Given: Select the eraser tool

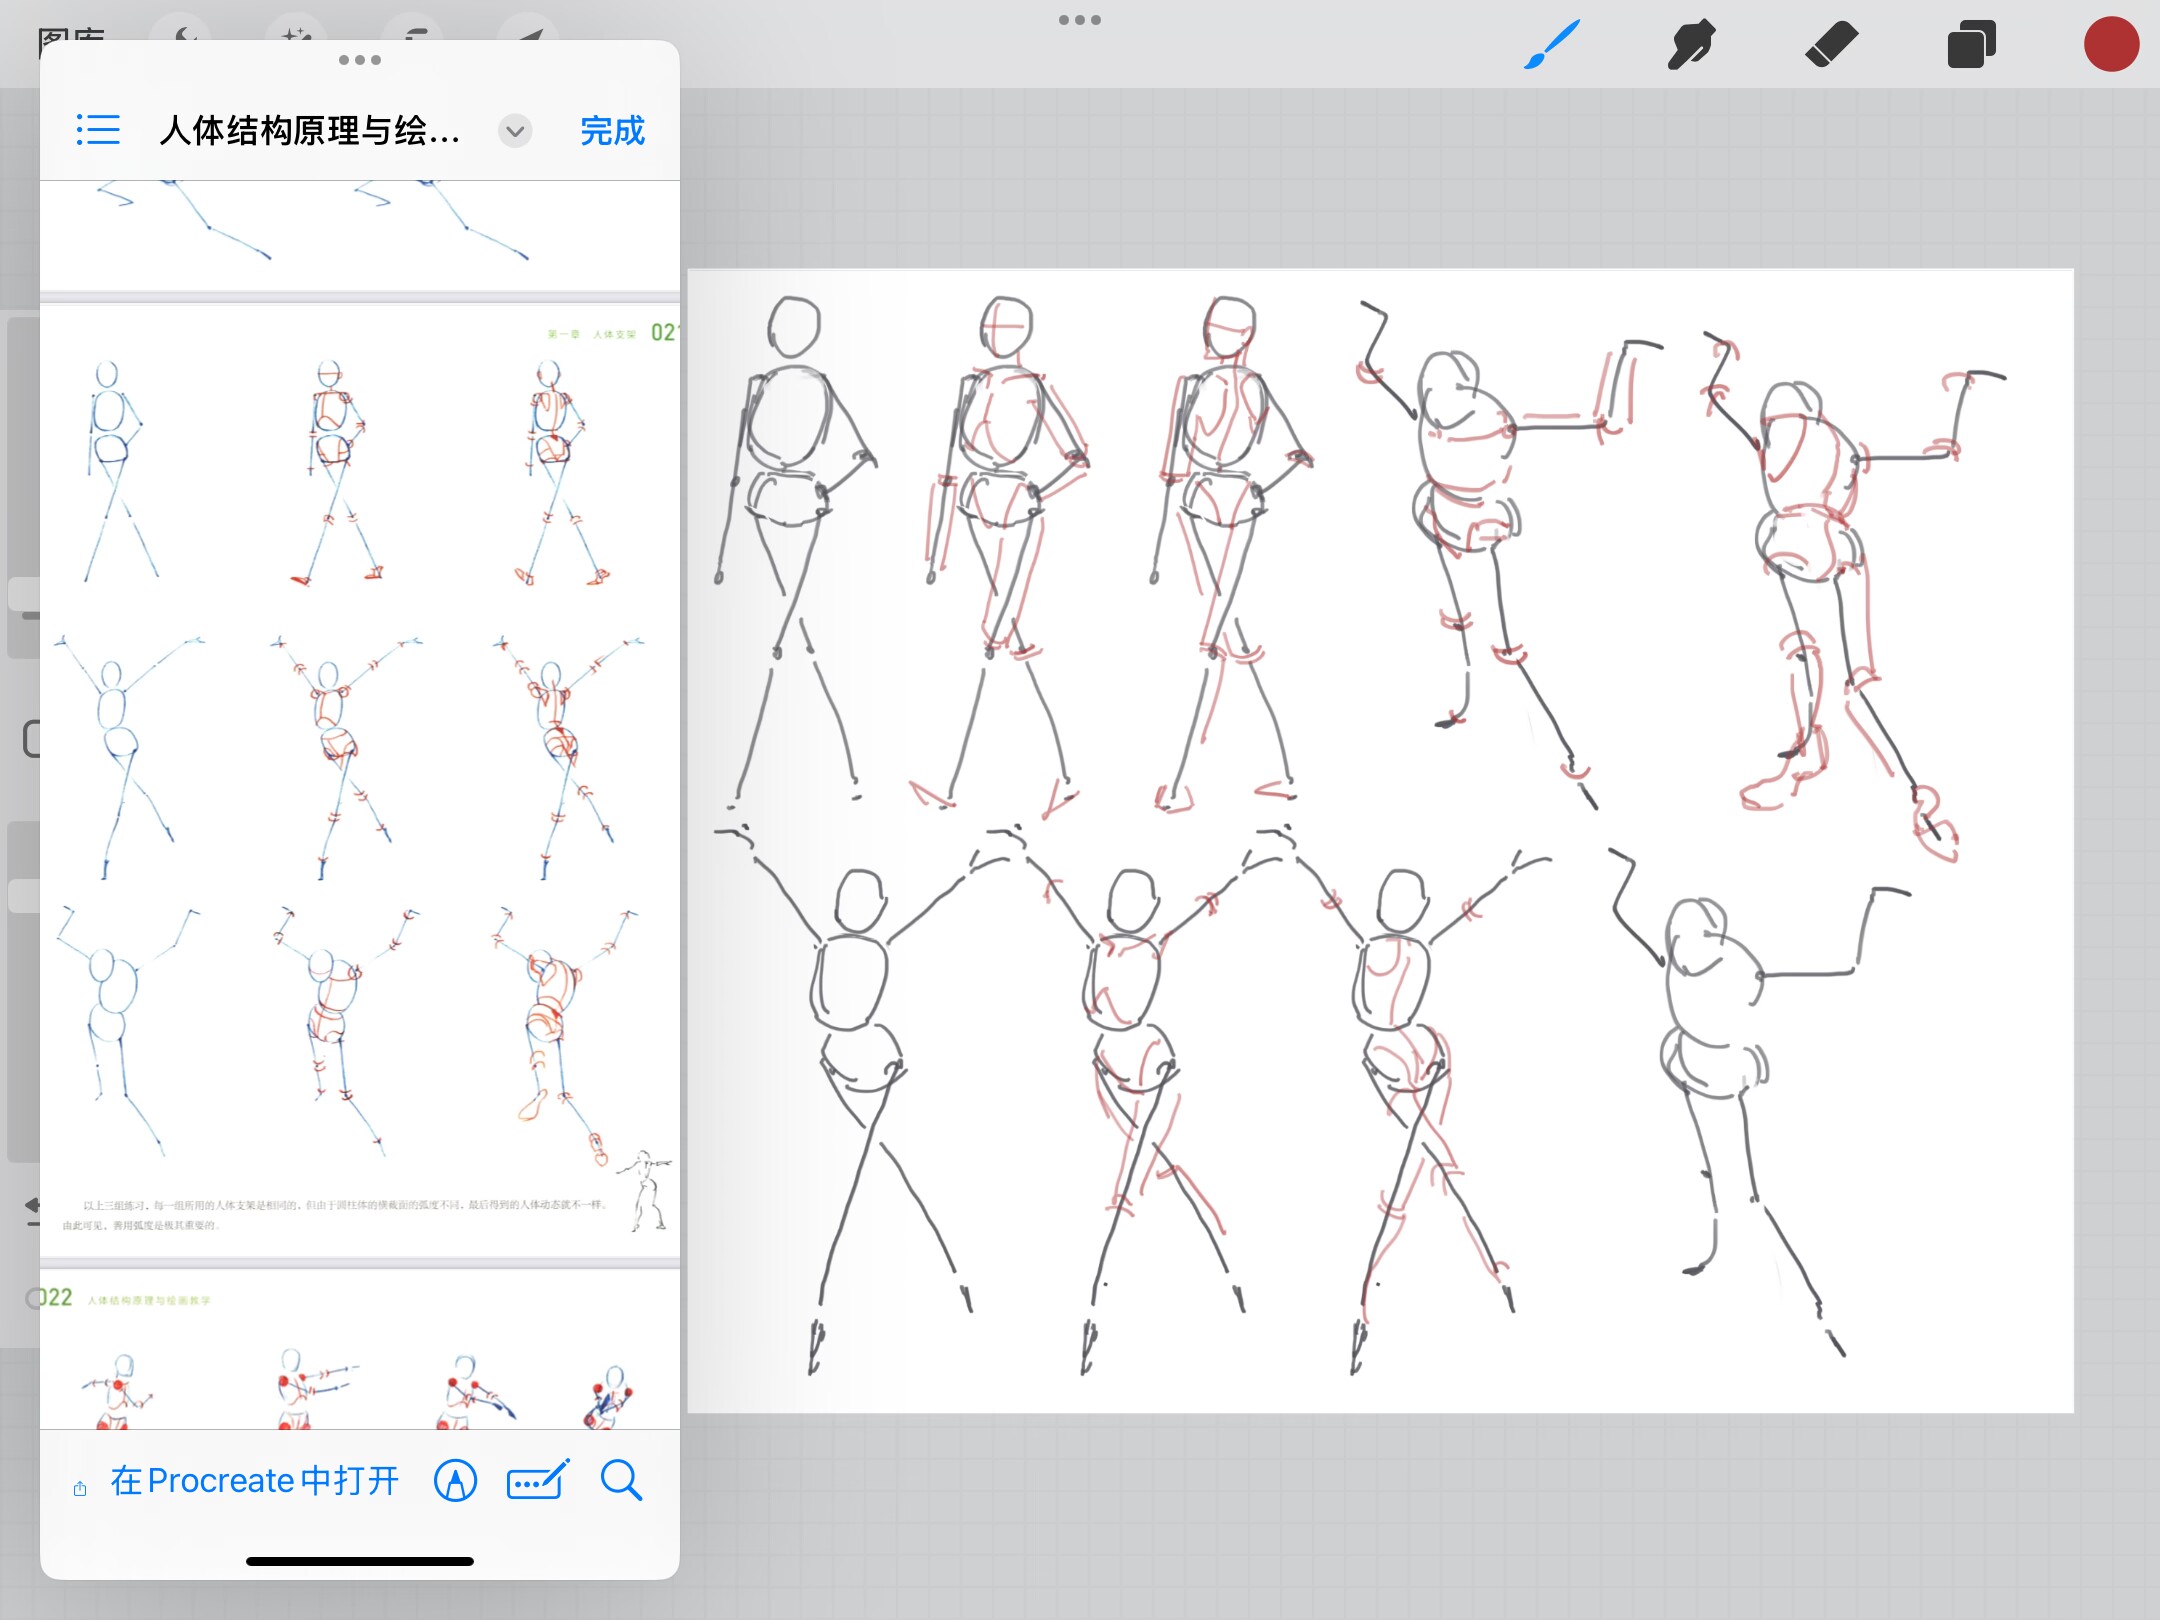Looking at the screenshot, I should 1831,45.
